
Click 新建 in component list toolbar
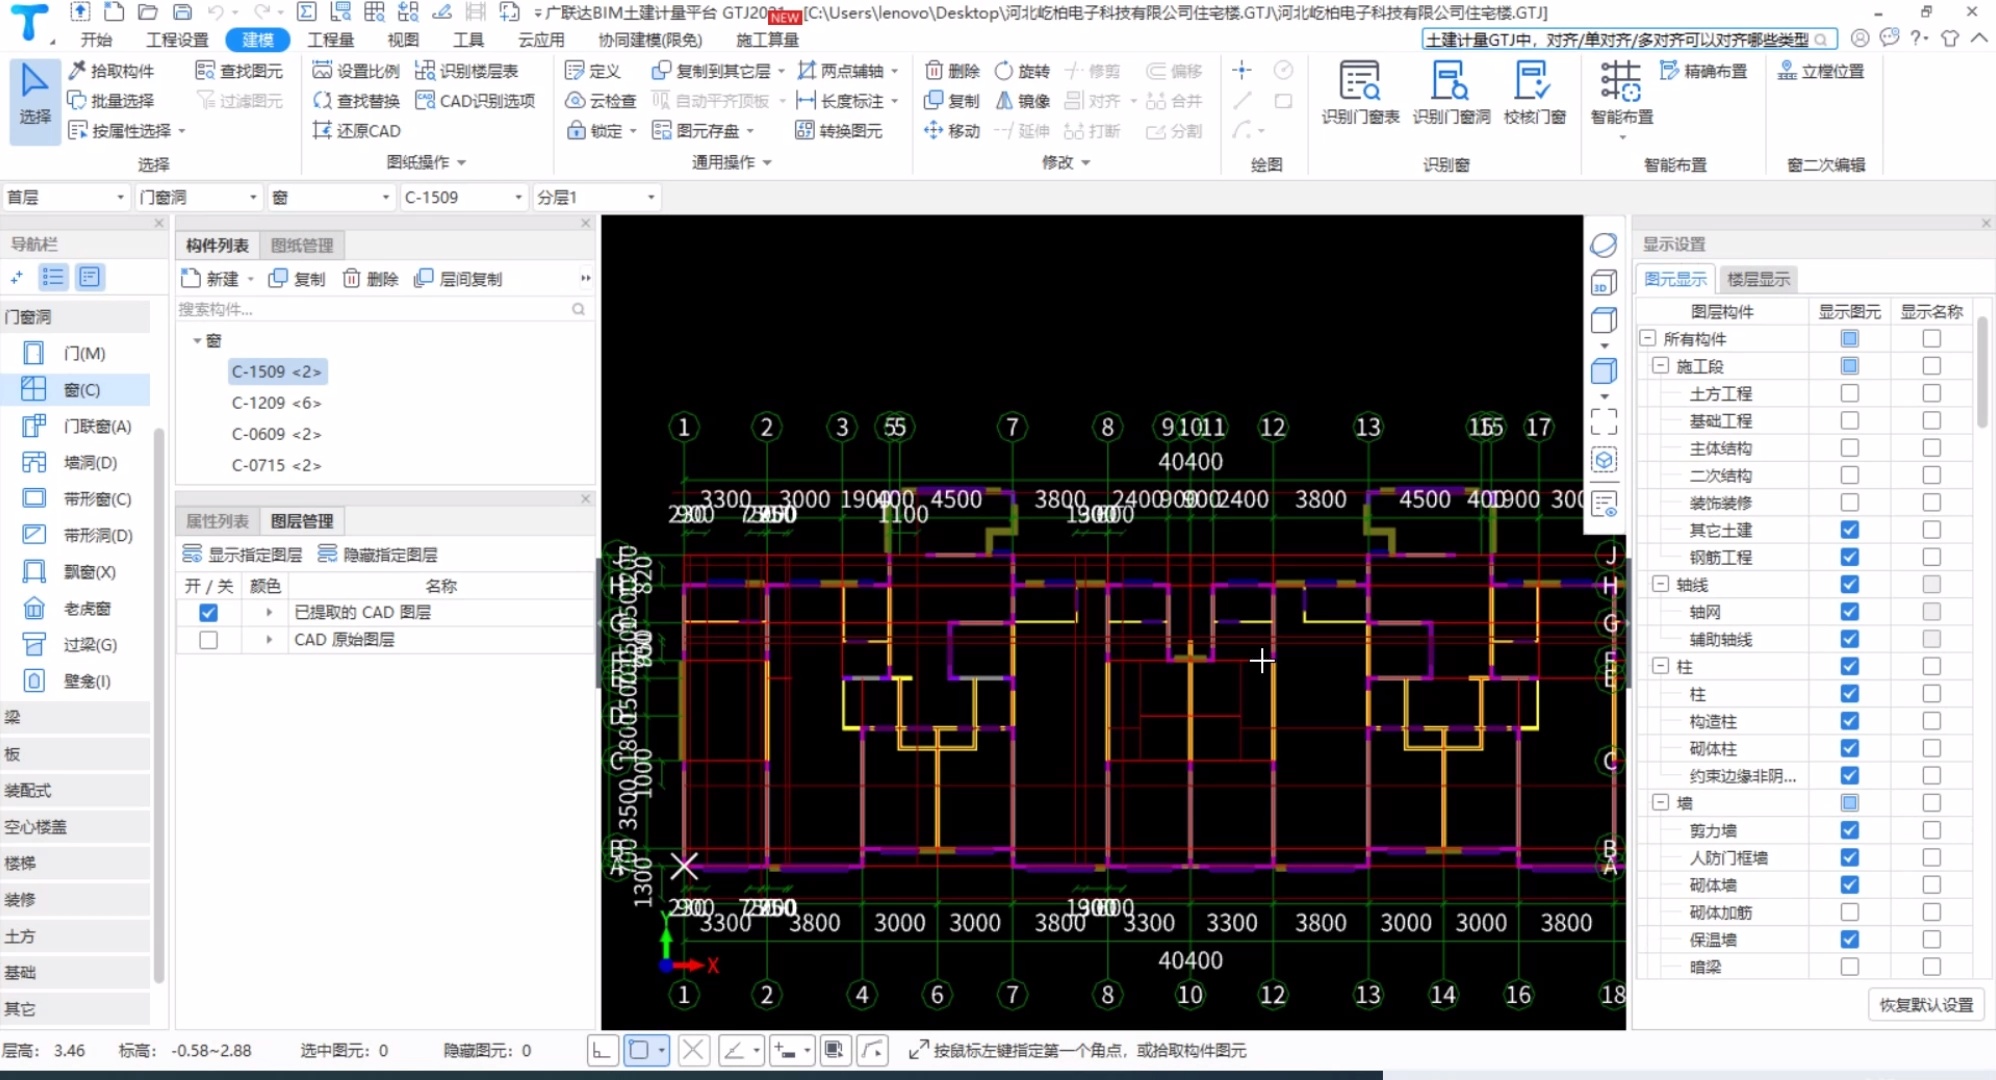click(210, 279)
